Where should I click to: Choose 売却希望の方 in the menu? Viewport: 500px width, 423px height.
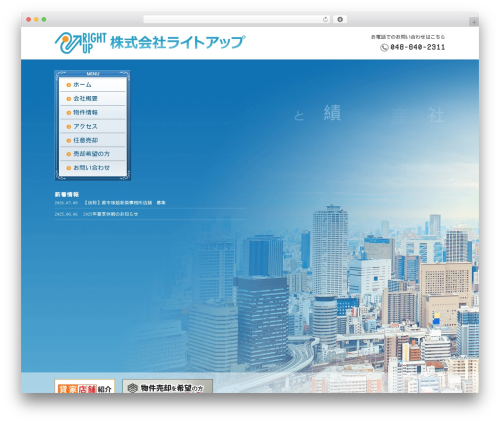(x=93, y=154)
